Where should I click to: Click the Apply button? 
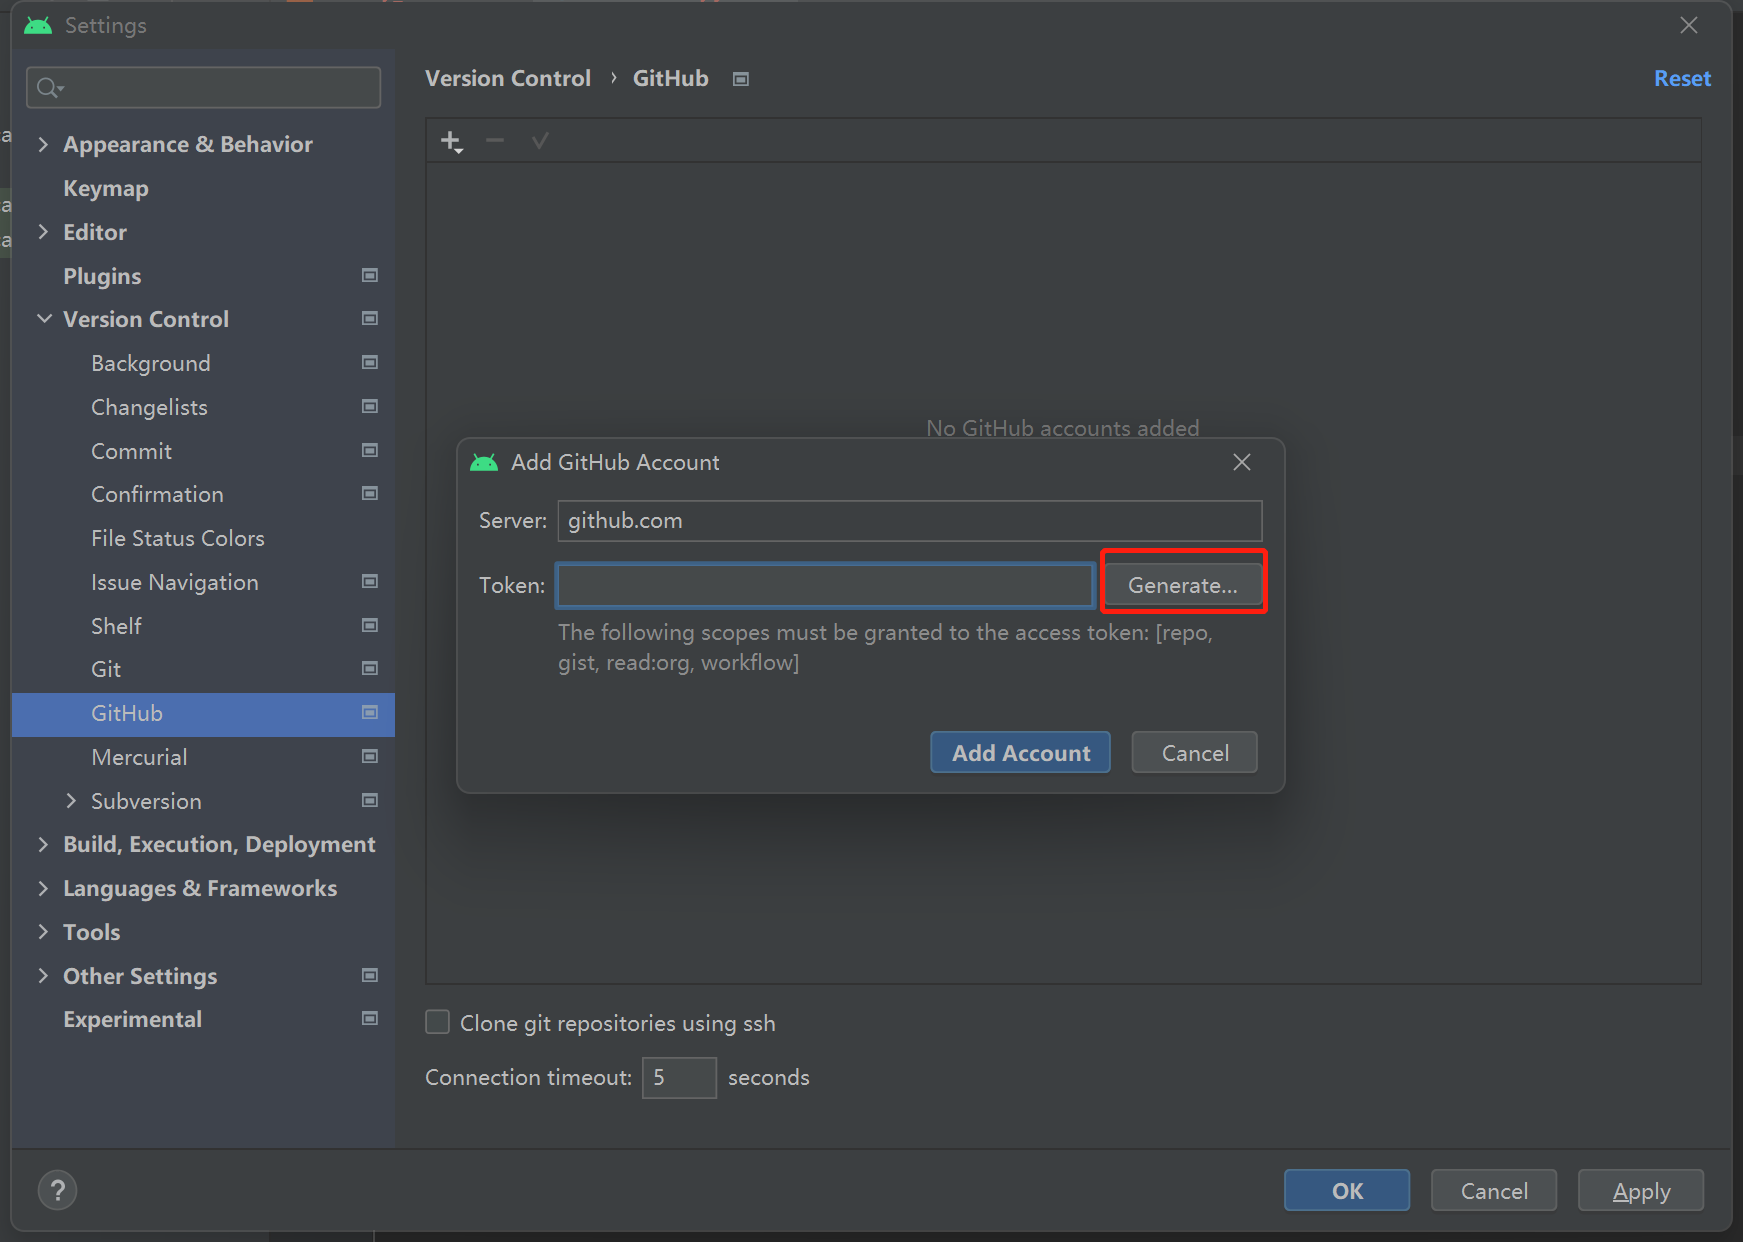[1641, 1190]
